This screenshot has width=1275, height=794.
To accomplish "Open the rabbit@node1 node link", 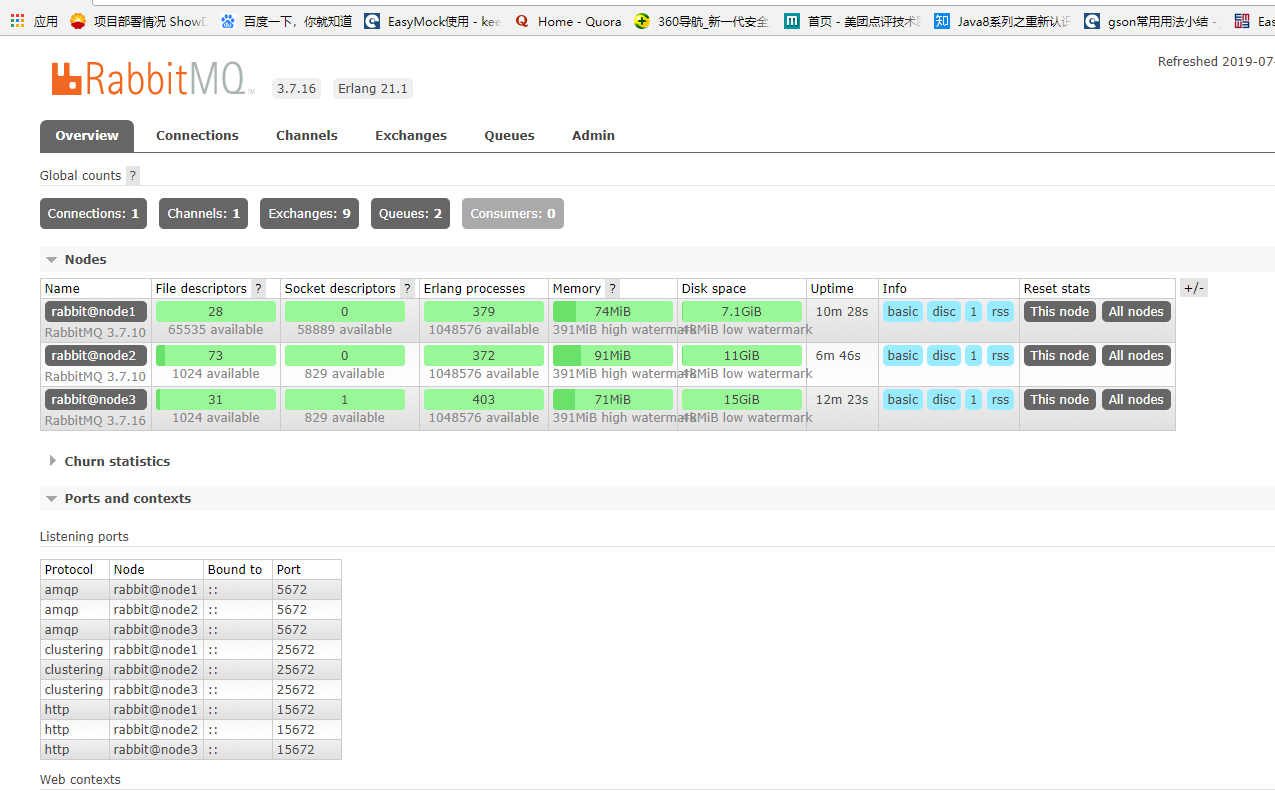I will (x=96, y=311).
